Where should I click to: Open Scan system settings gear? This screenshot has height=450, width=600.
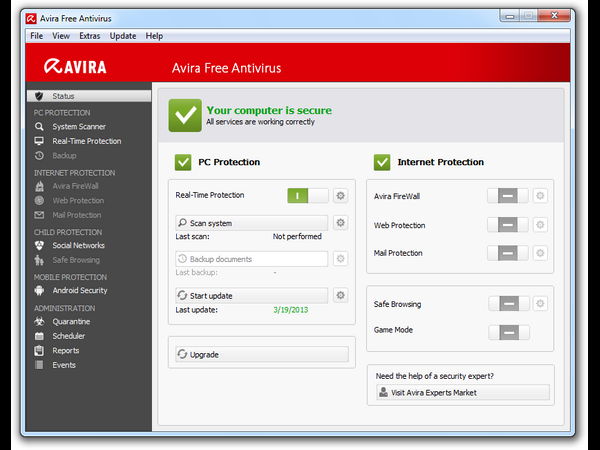340,222
